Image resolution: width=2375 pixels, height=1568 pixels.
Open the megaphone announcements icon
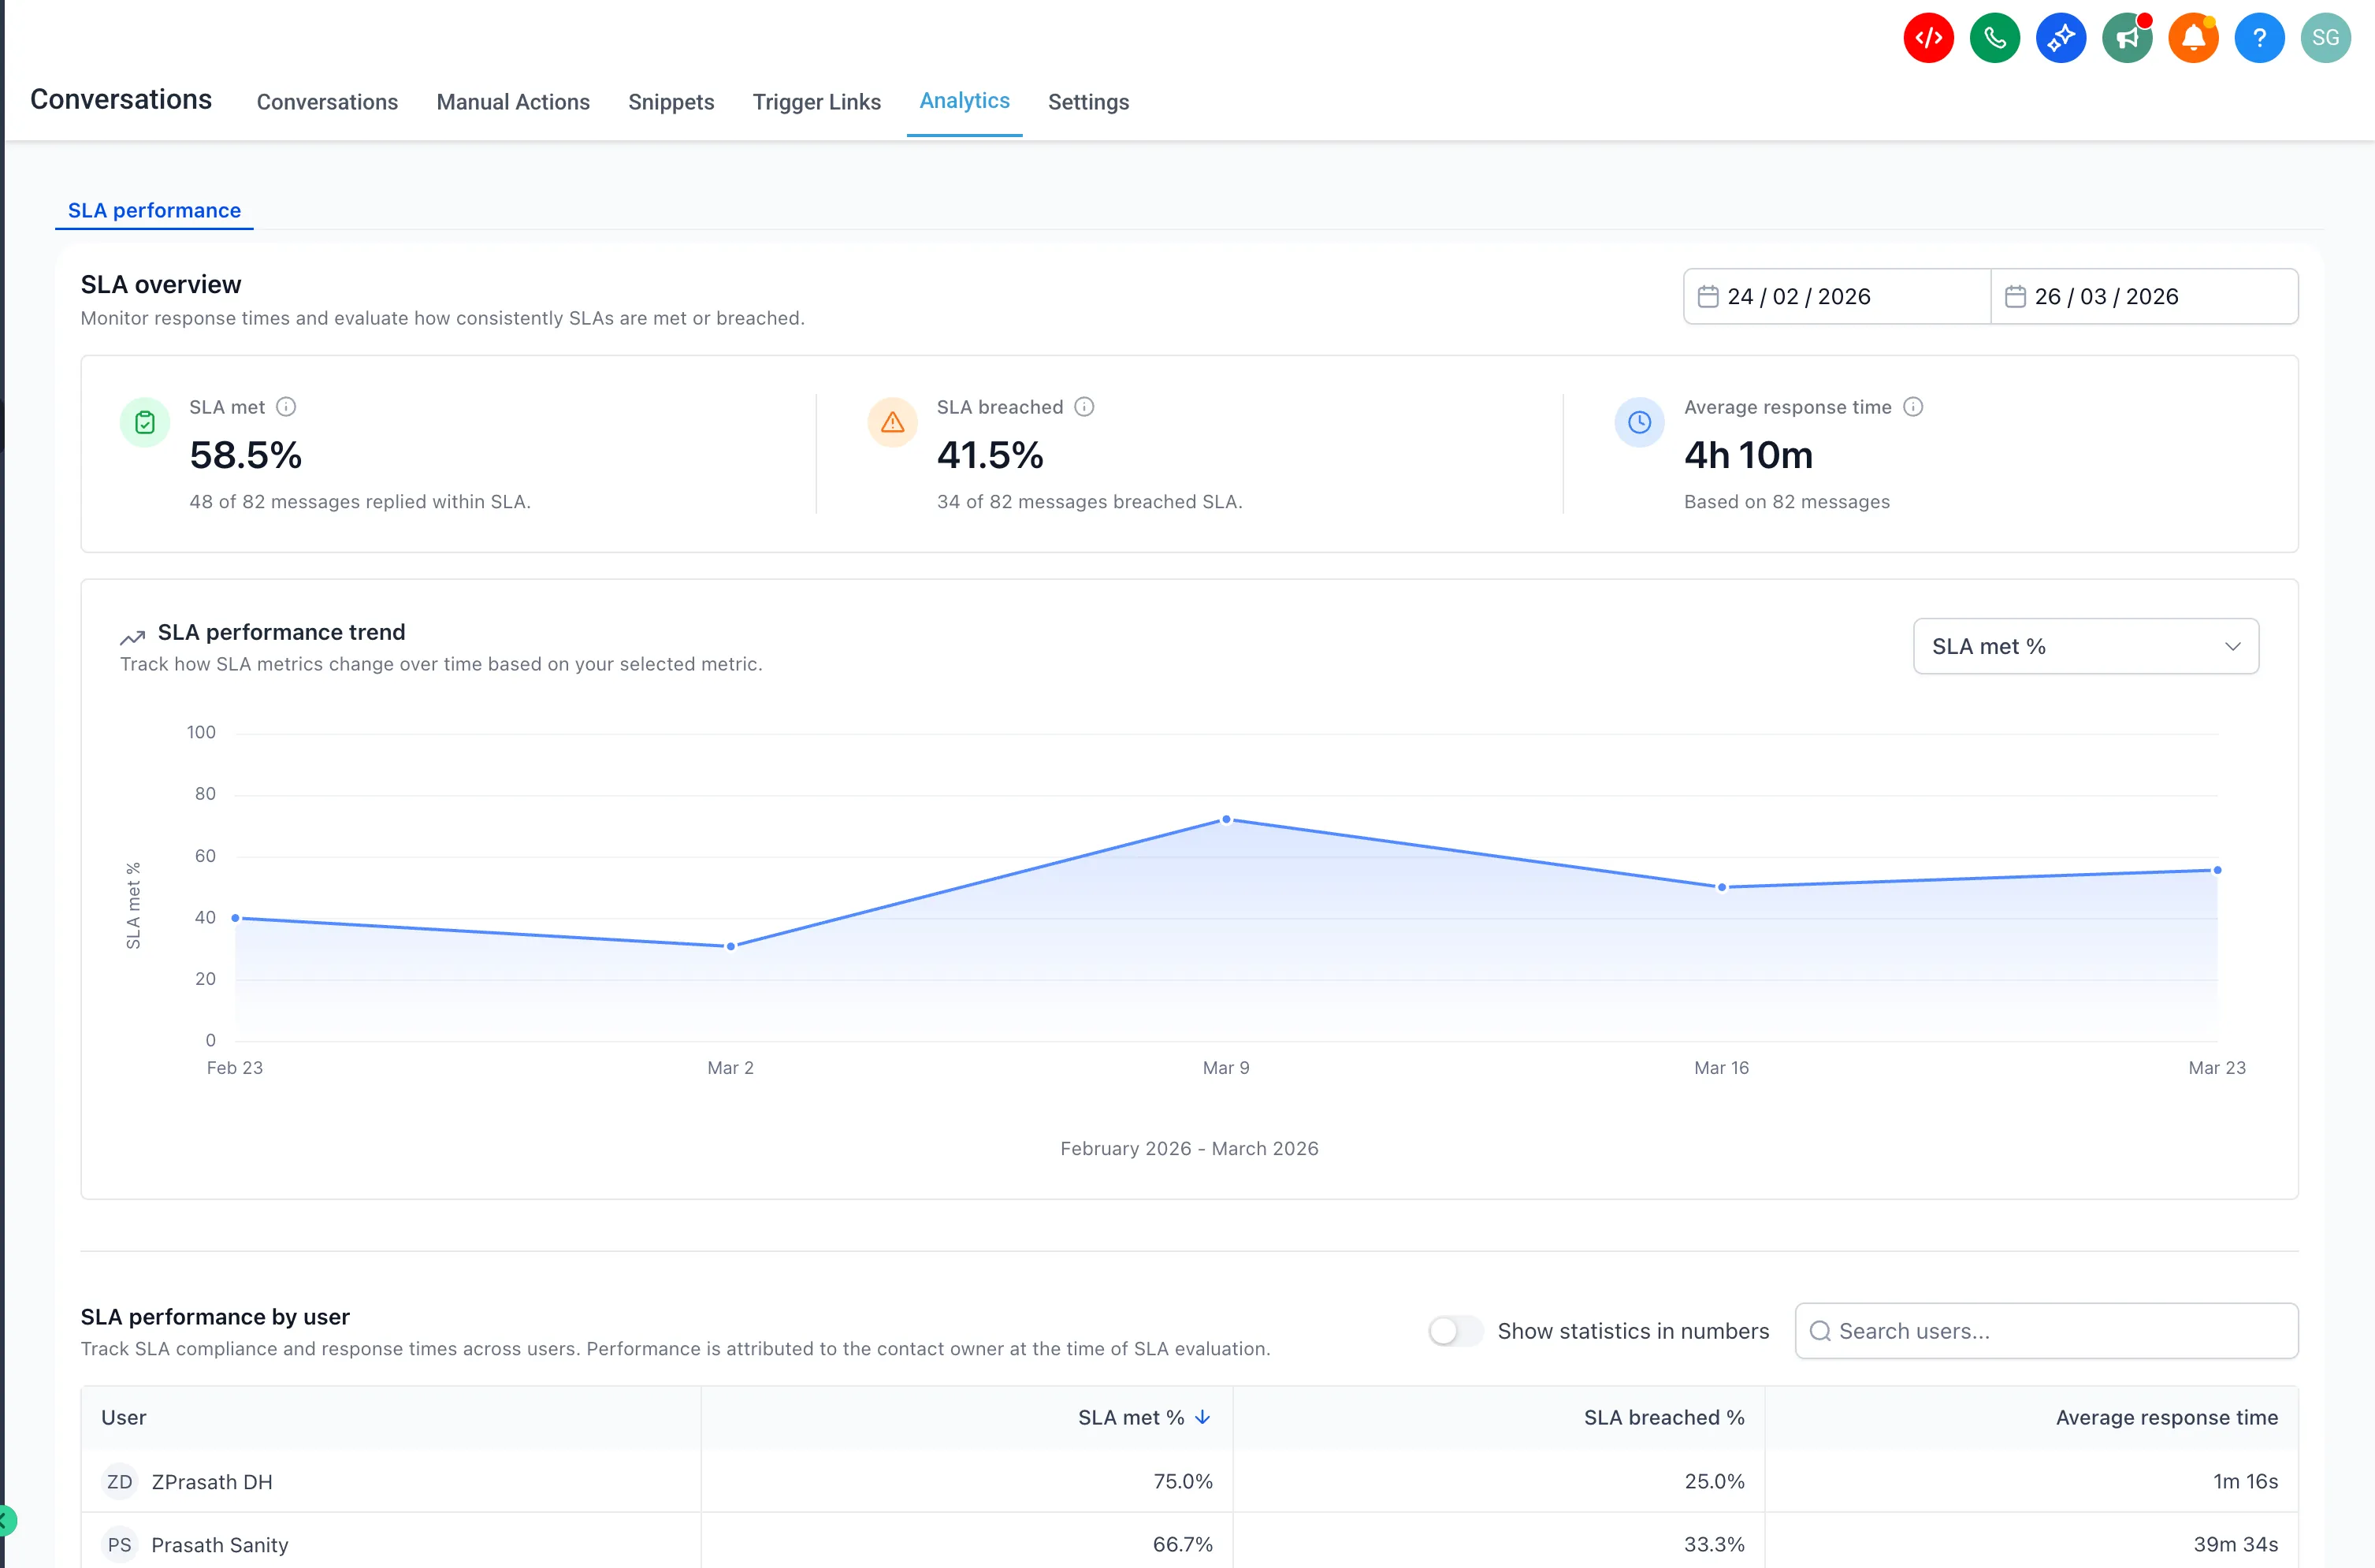tap(2127, 38)
